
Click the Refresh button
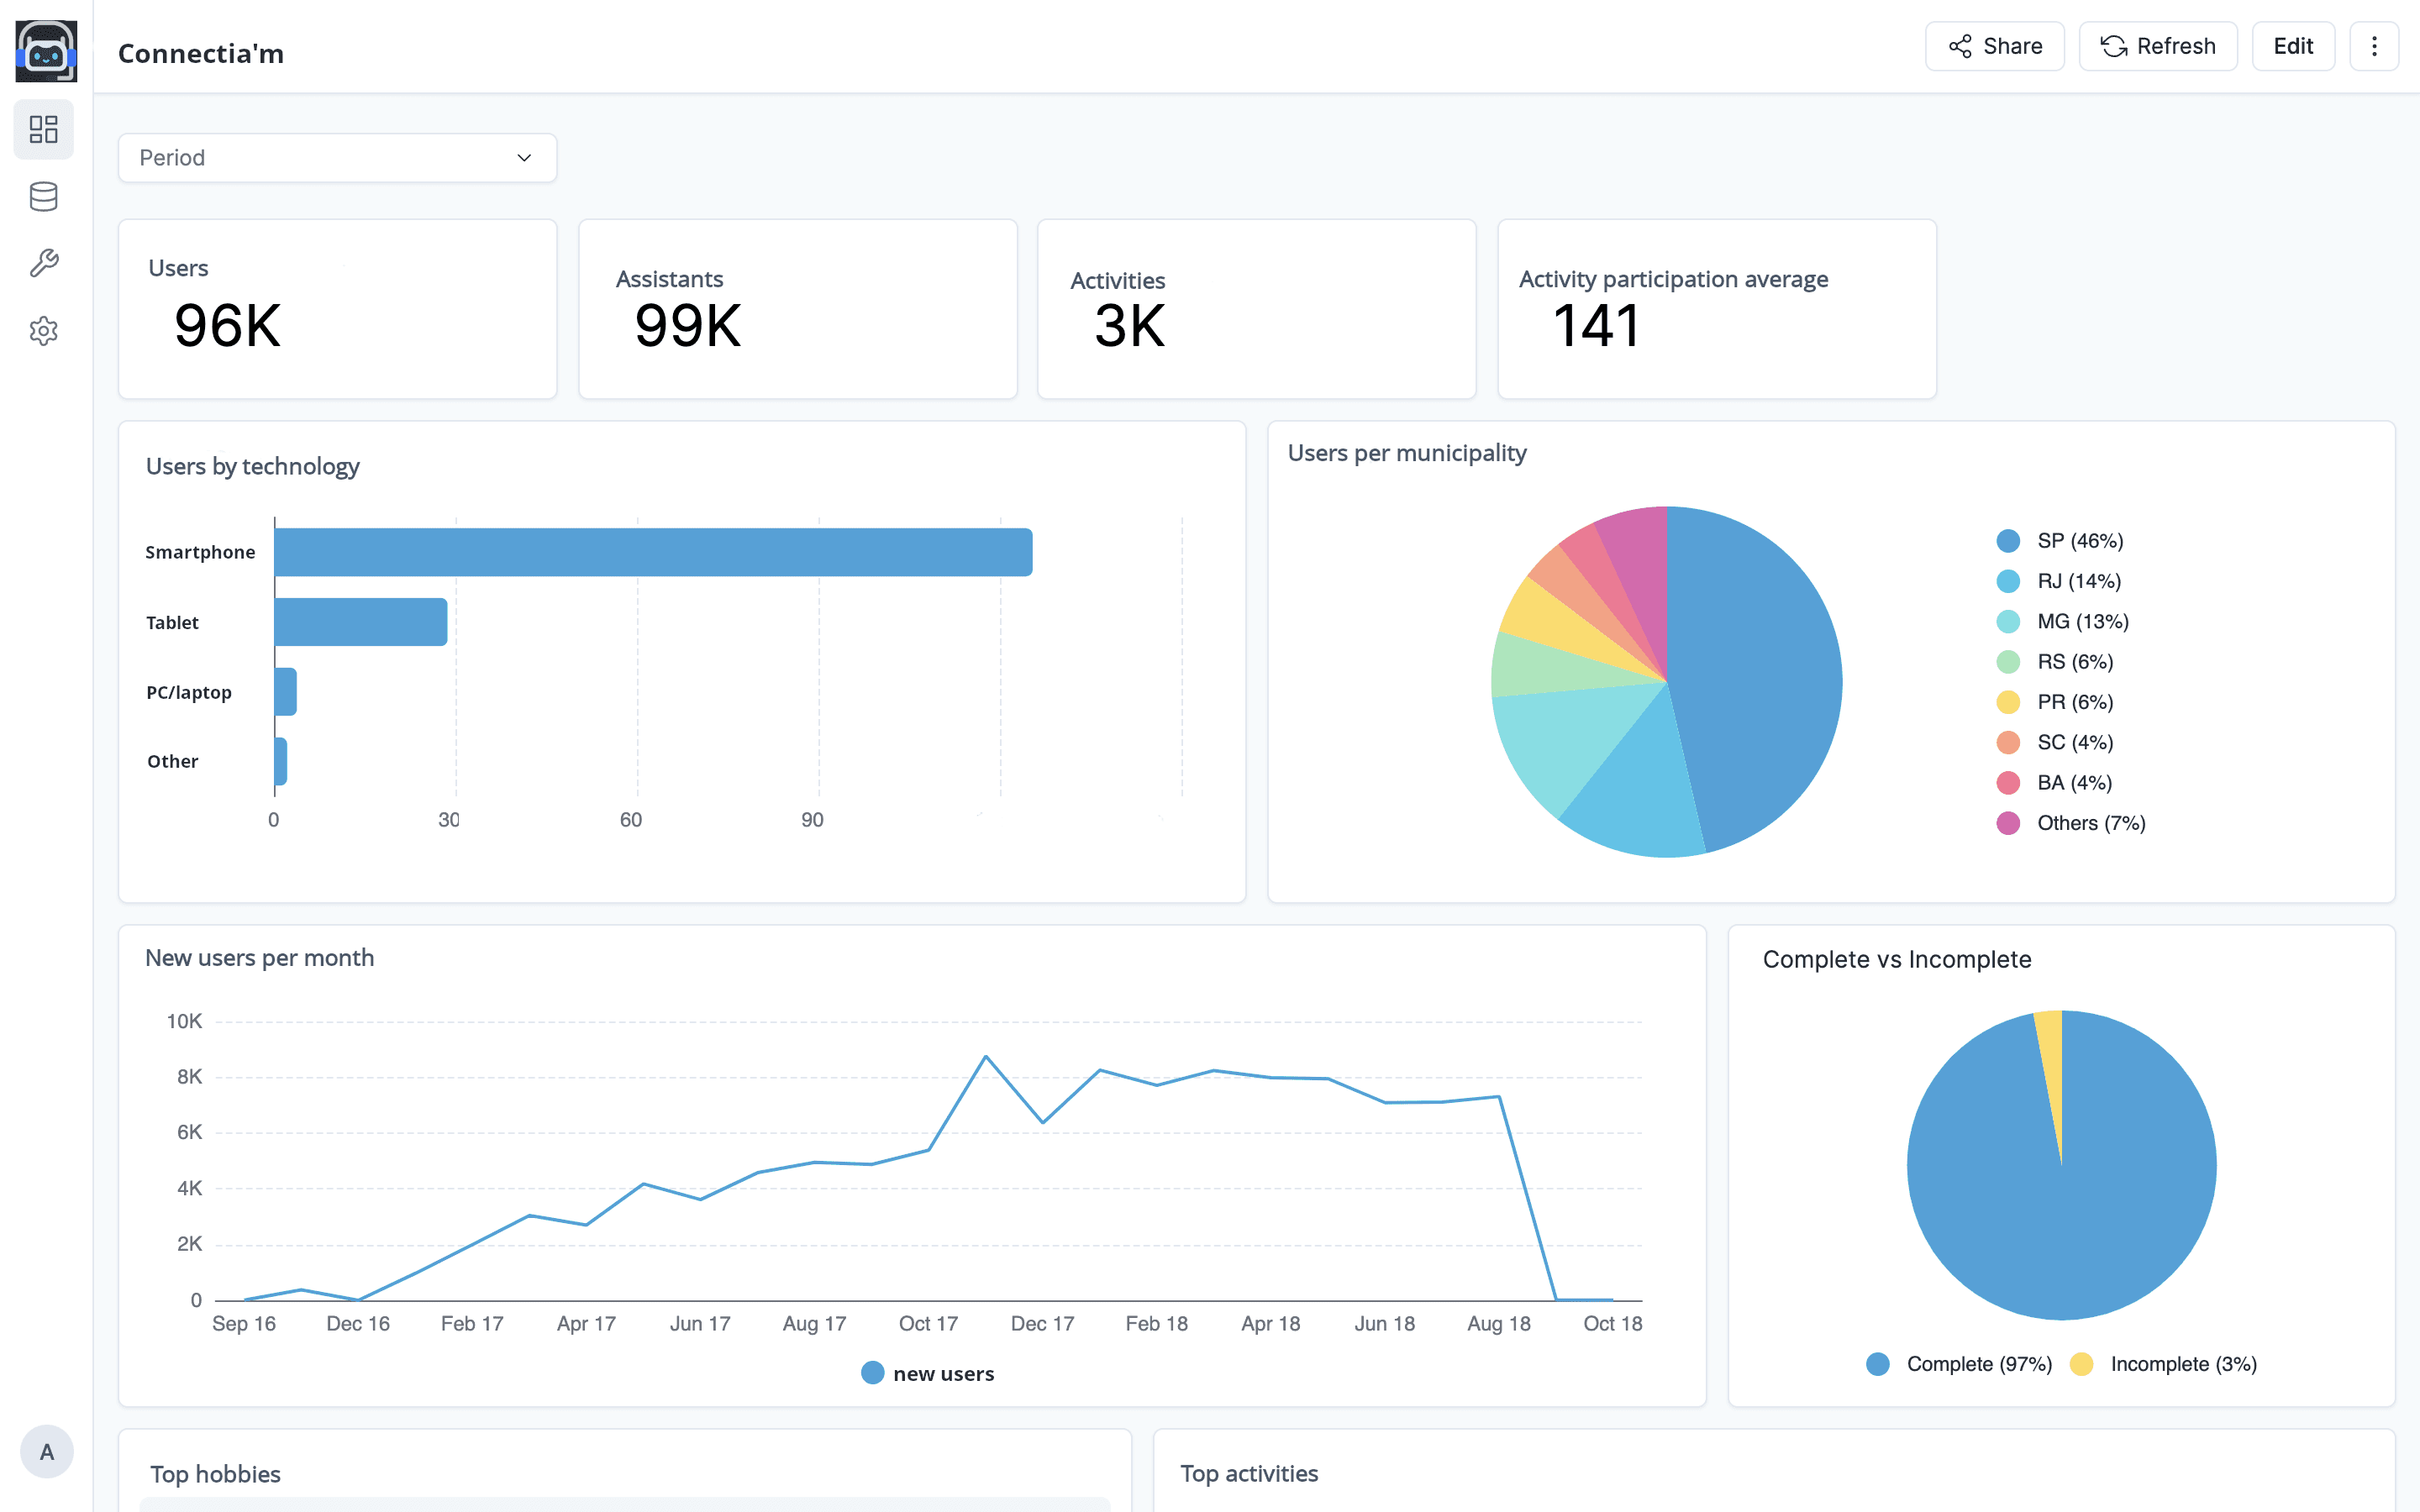[2158, 46]
